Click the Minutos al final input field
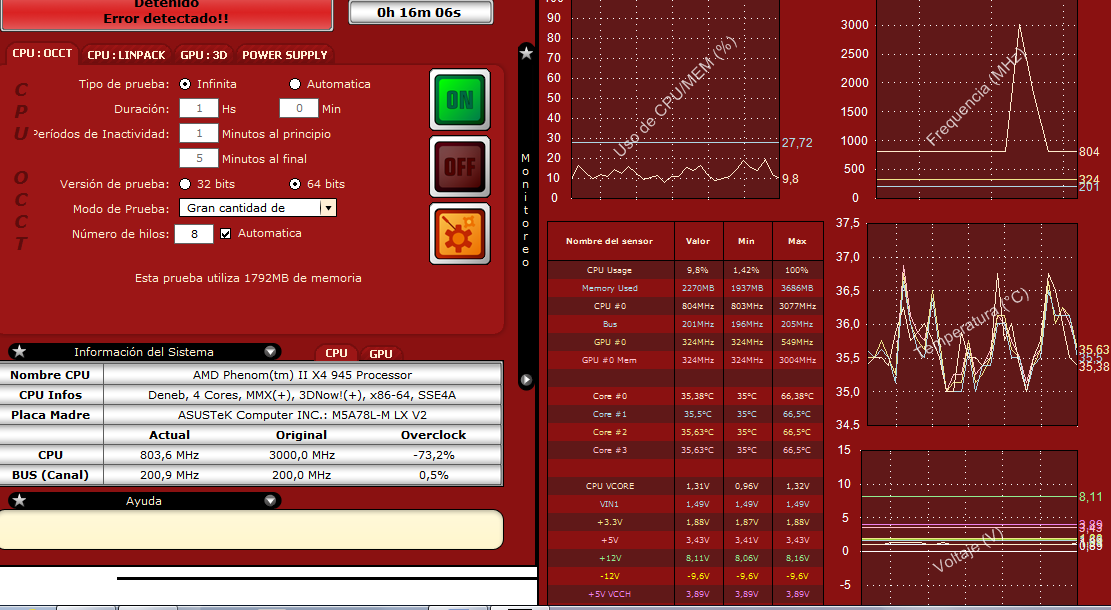Viewport: 1111px width, 610px height. (198, 158)
